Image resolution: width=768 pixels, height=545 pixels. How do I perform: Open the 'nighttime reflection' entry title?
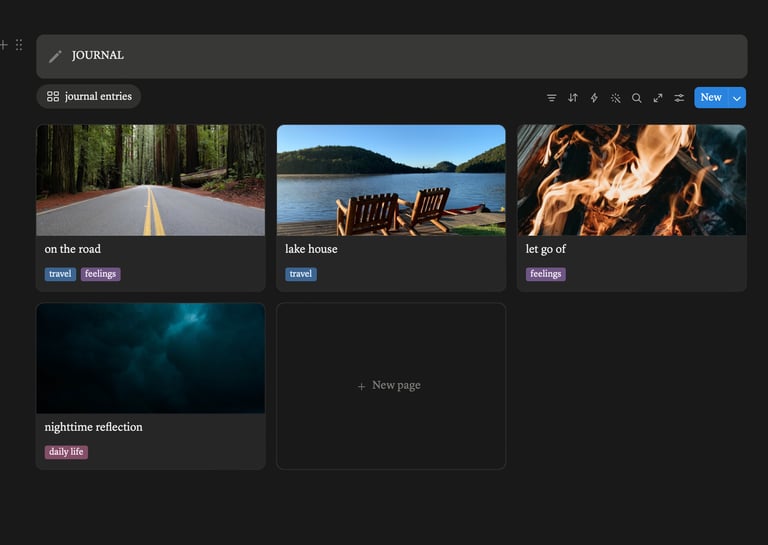(x=94, y=427)
